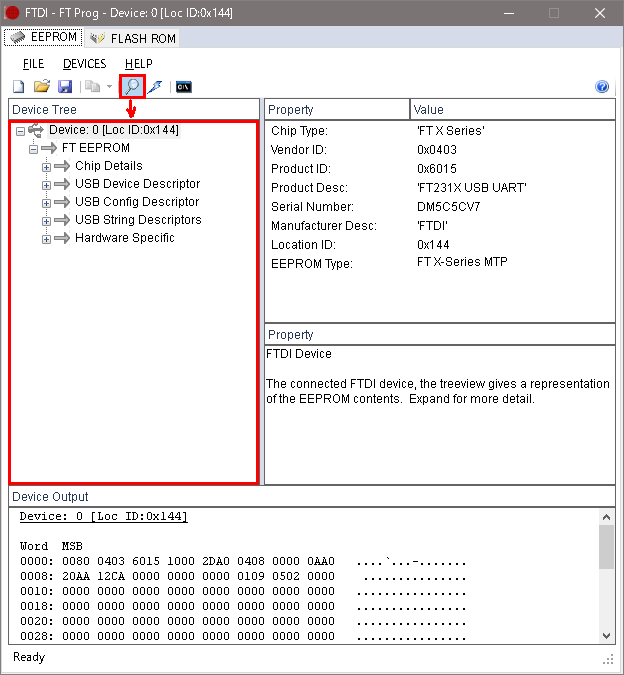Viewport: 624px width, 675px height.
Task: Click the Ready status bar text
Action: pyautogui.click(x=29, y=657)
